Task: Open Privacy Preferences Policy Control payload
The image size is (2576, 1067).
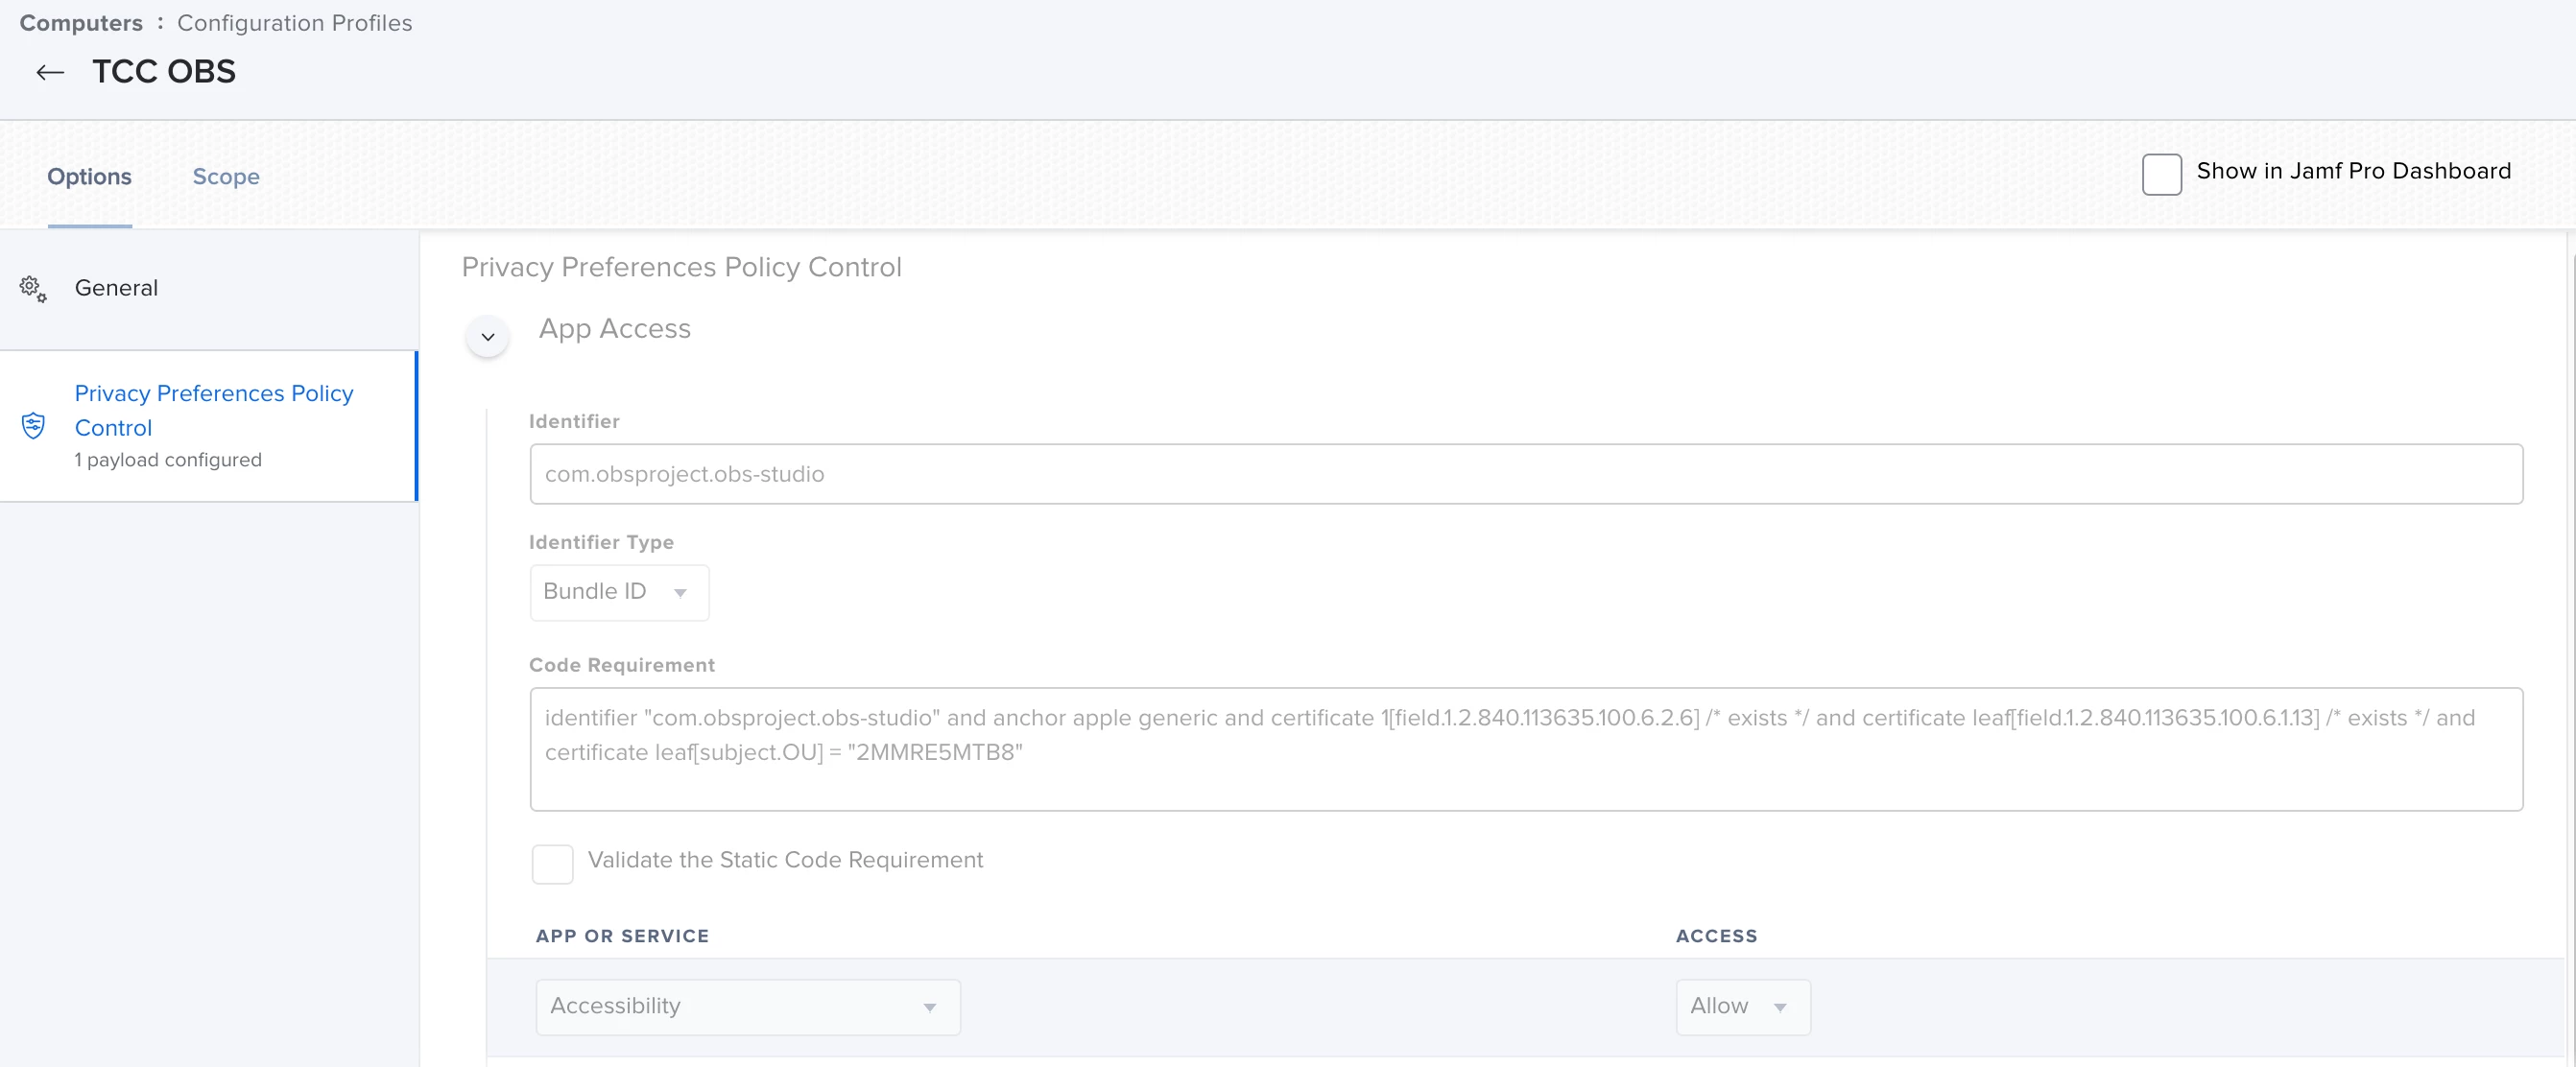Action: pyautogui.click(x=214, y=410)
